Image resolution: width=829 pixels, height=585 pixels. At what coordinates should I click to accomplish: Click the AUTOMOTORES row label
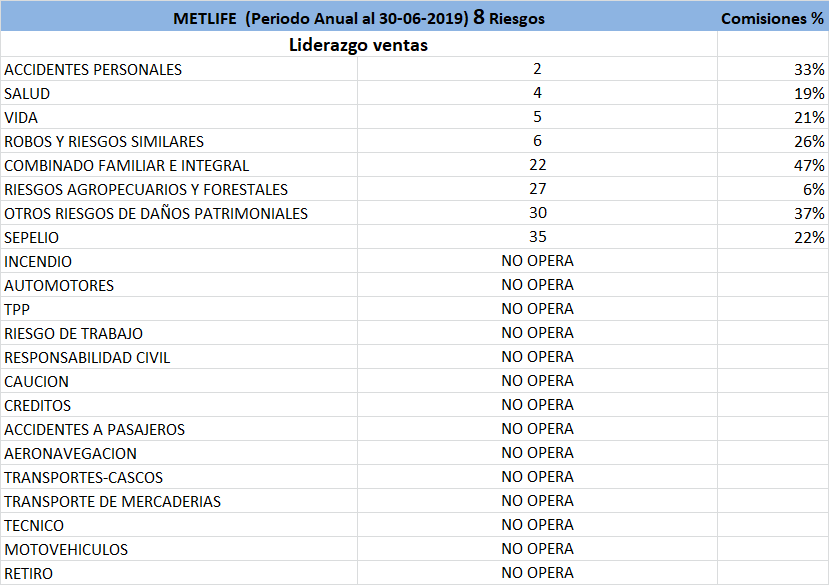pos(59,286)
